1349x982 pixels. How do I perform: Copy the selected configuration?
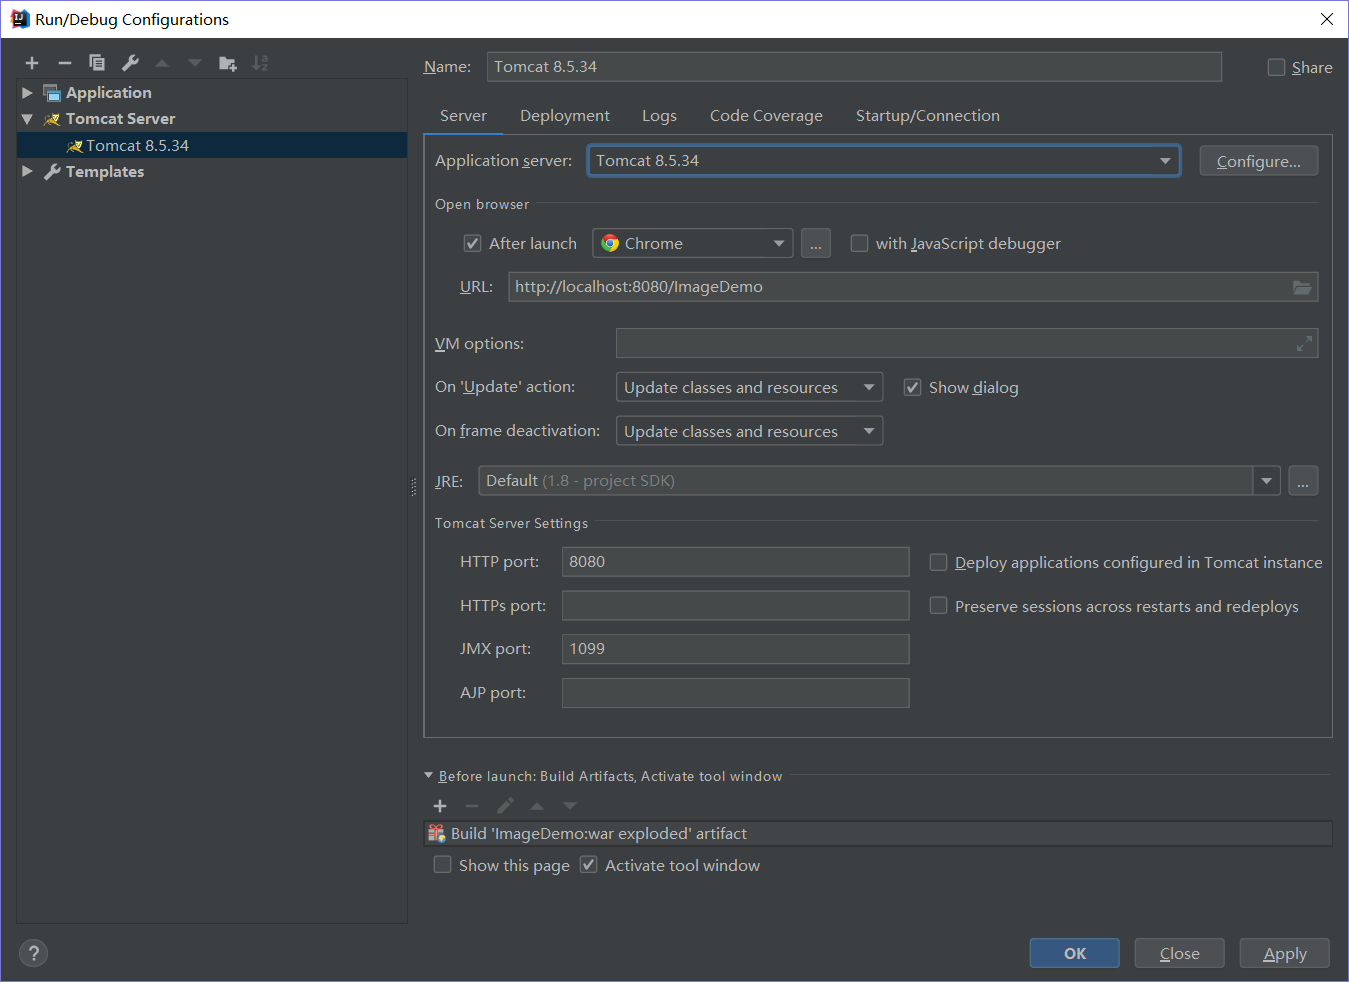coord(97,63)
